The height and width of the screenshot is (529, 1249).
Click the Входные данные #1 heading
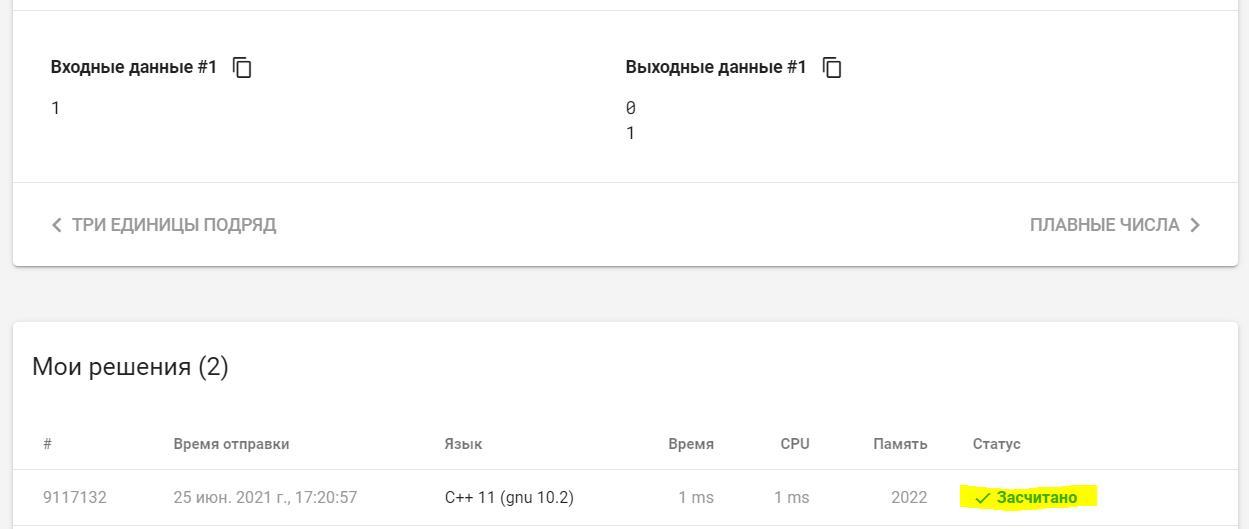pos(133,67)
